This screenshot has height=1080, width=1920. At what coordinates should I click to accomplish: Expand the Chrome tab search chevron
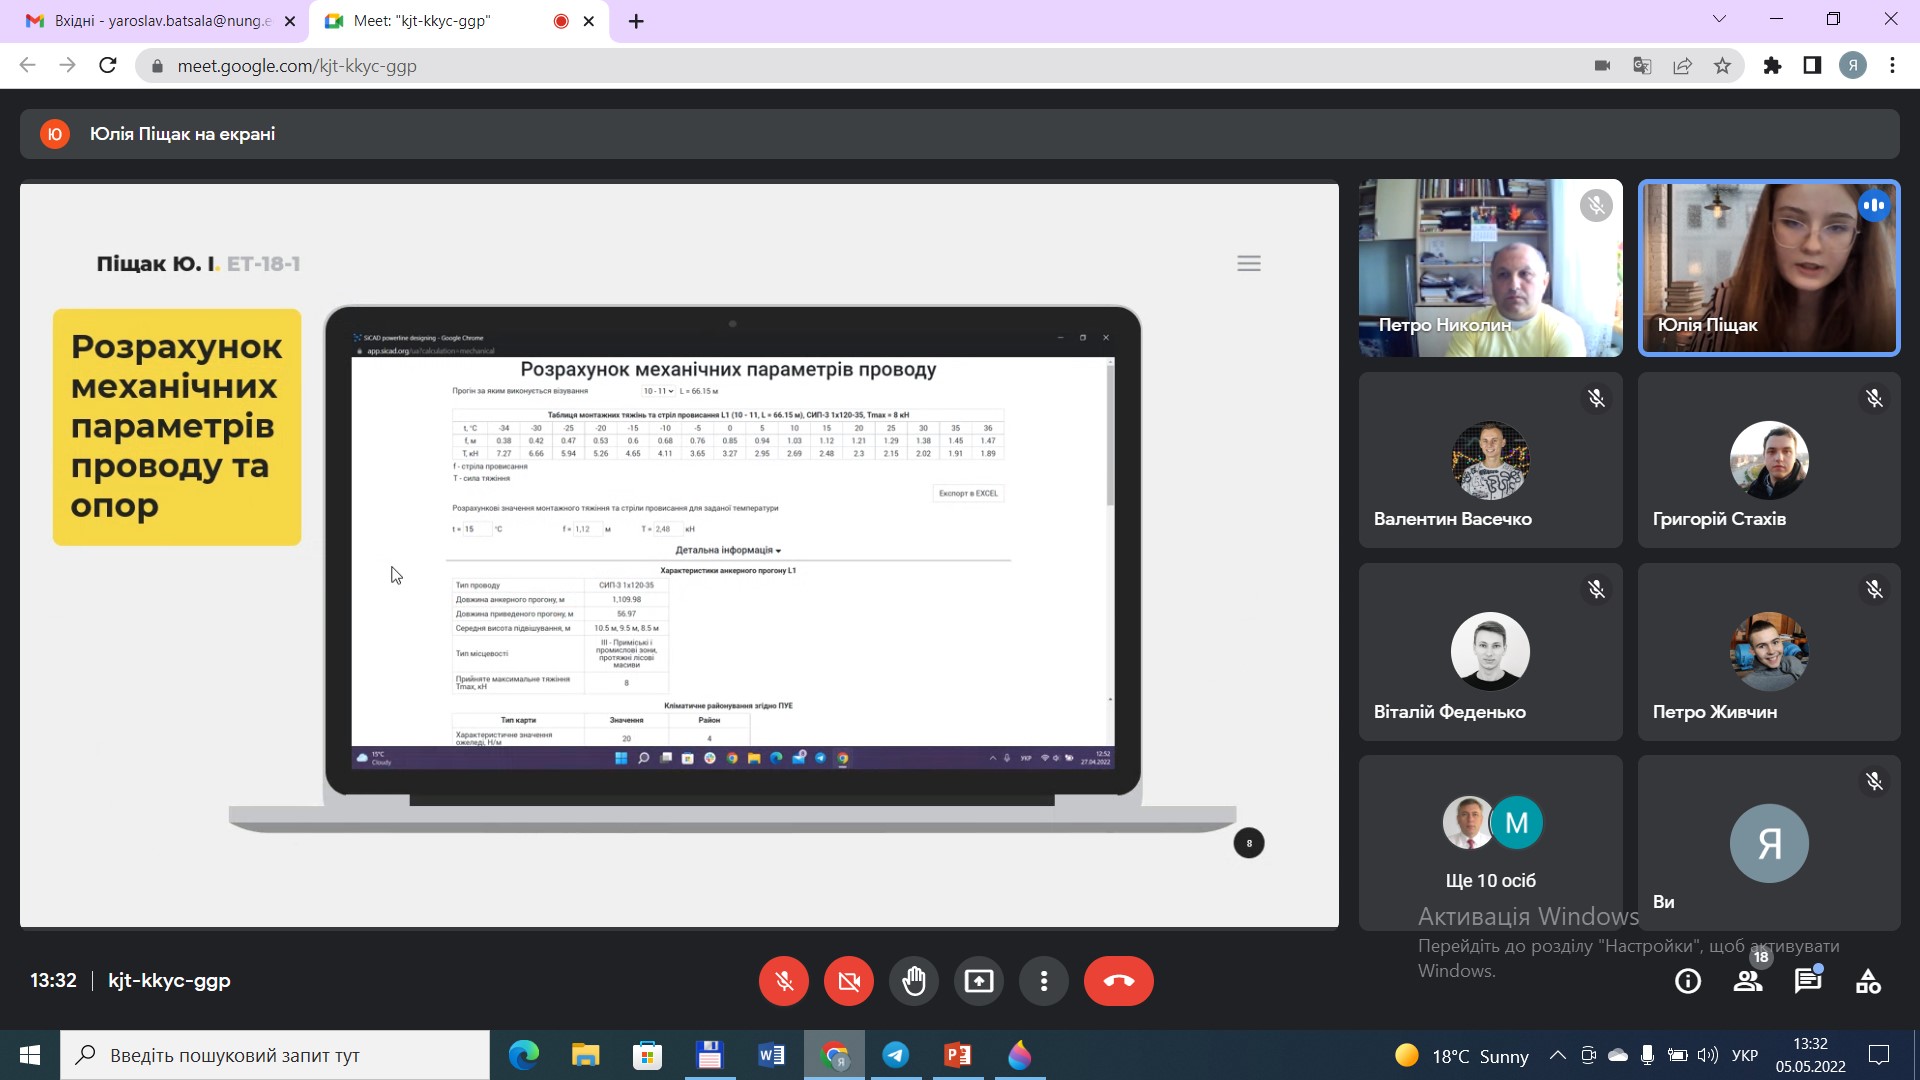(1719, 19)
